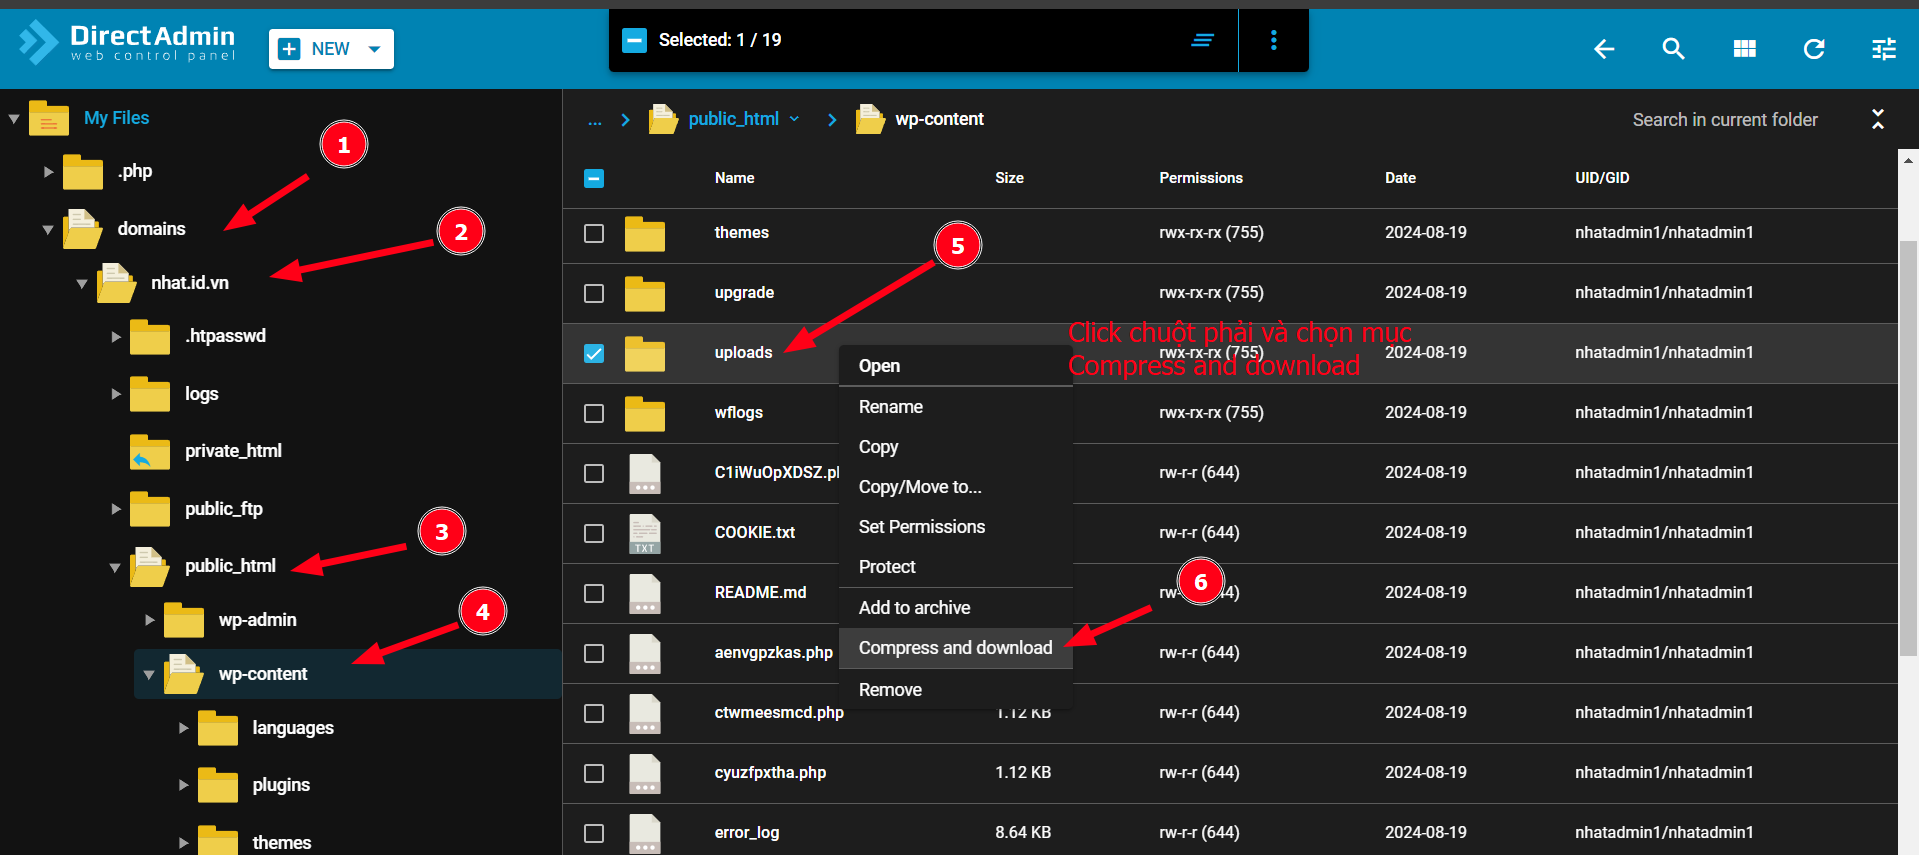Expand the wp-admin tree node
Image resolution: width=1919 pixels, height=855 pixels.
coord(150,620)
